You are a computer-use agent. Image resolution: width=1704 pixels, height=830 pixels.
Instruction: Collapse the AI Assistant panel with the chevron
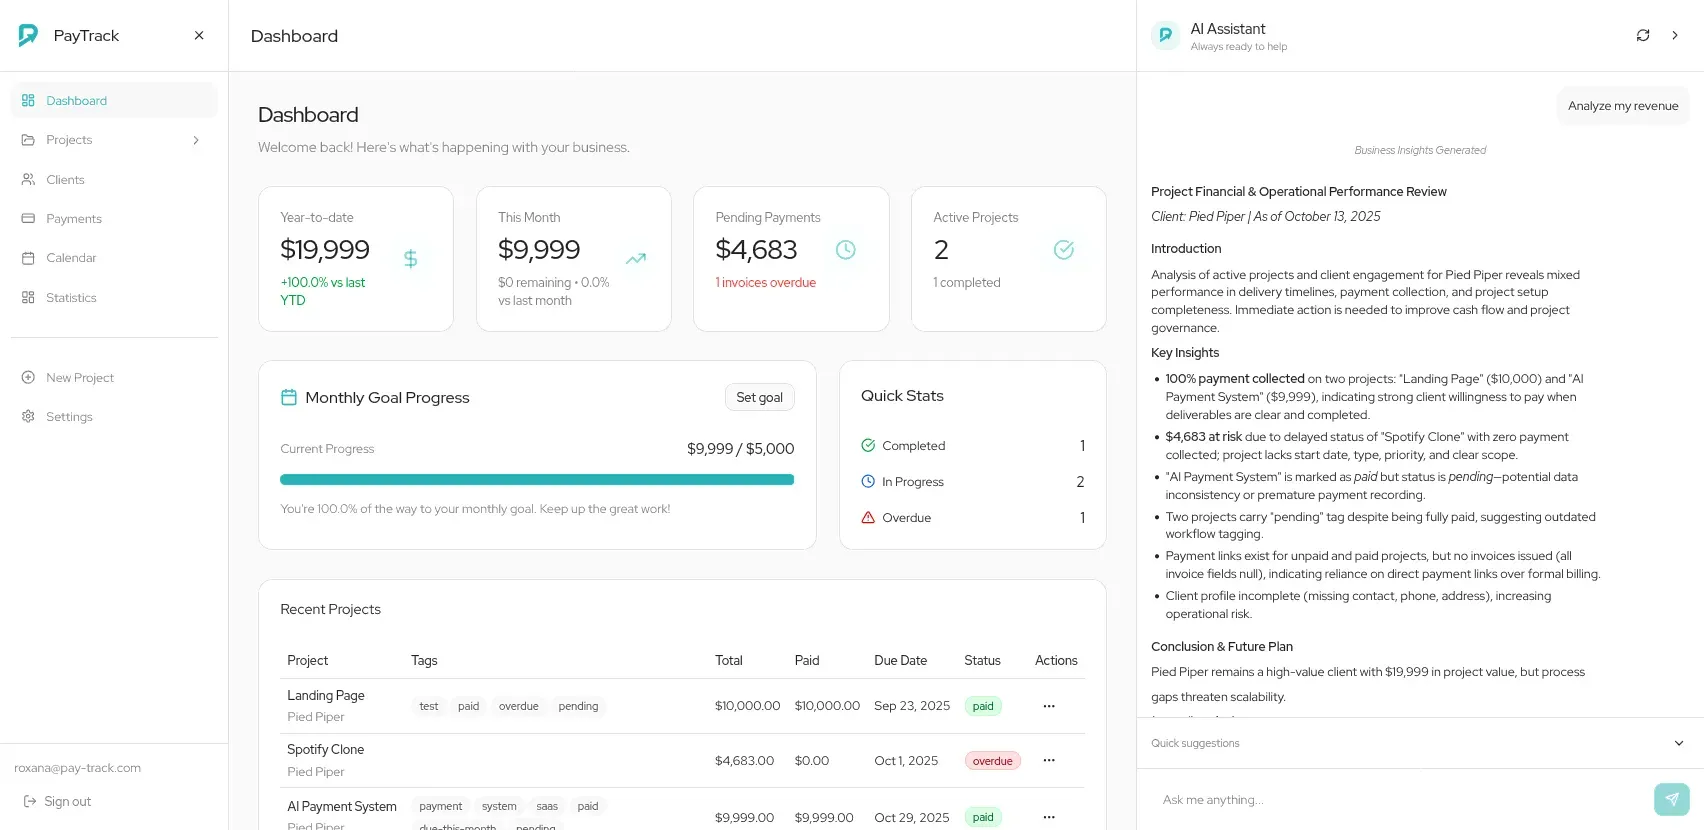click(x=1675, y=36)
